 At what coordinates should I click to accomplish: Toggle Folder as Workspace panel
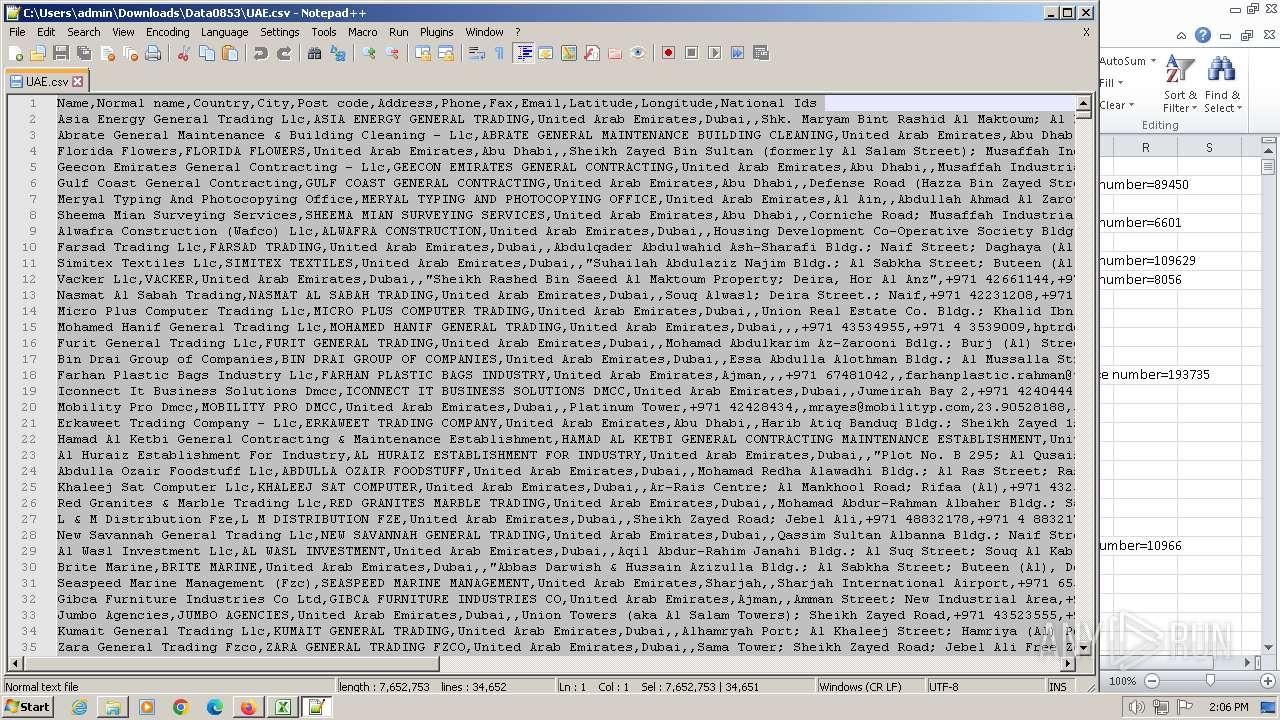[615, 53]
